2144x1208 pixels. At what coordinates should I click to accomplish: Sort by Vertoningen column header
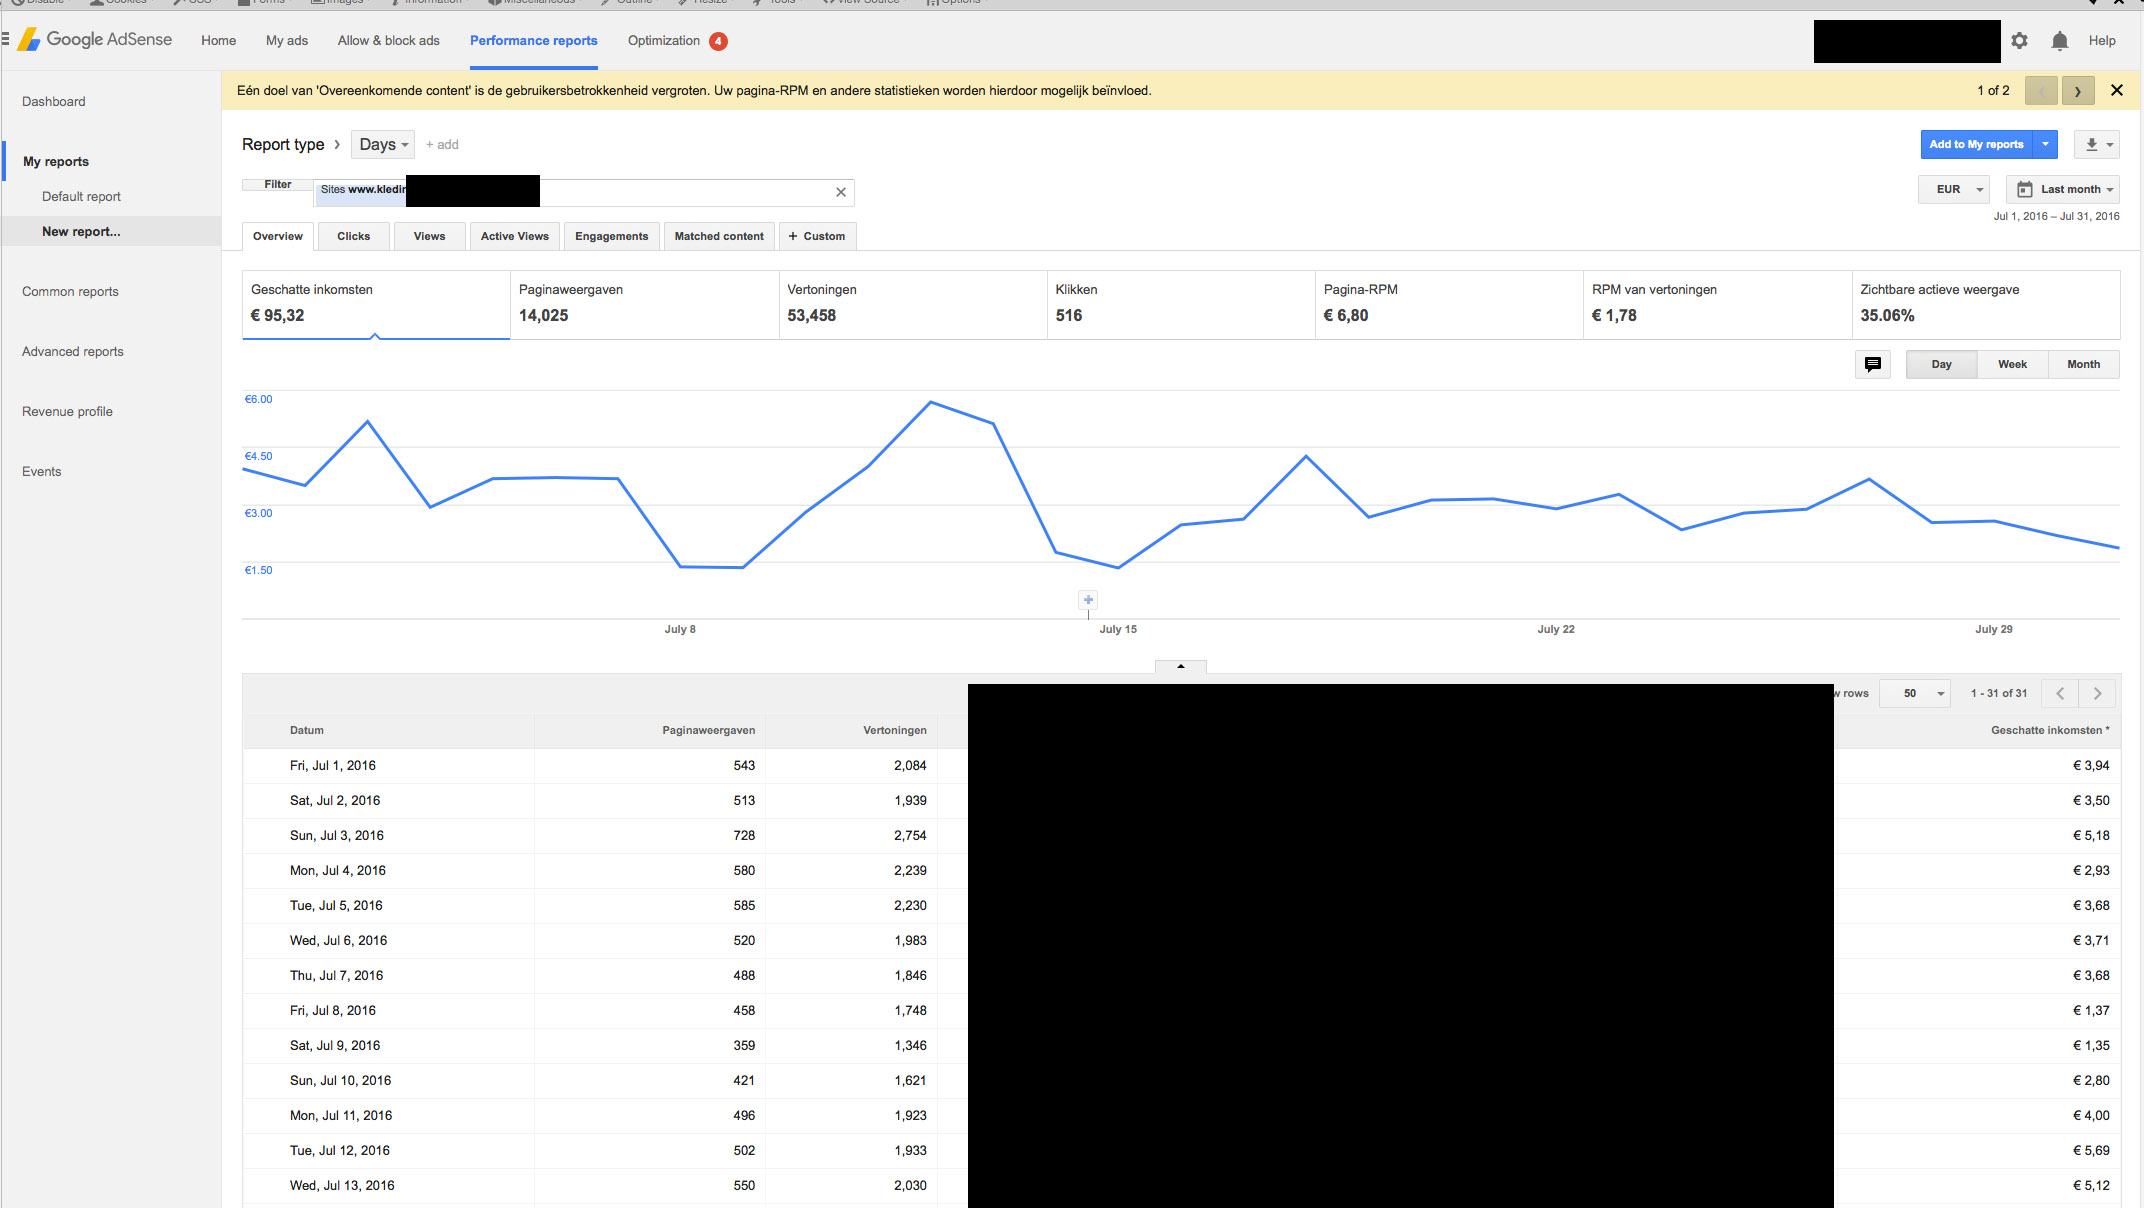[x=895, y=730]
